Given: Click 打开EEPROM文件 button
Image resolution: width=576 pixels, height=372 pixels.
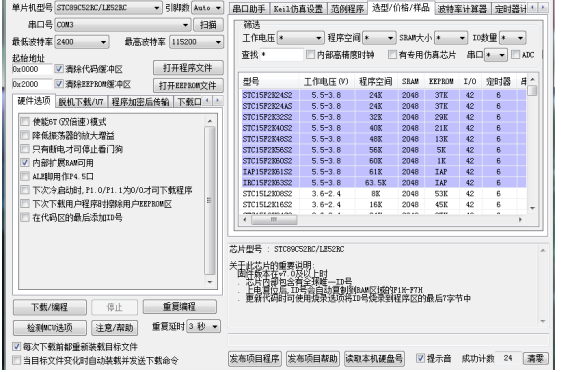Looking at the screenshot, I should [188, 86].
